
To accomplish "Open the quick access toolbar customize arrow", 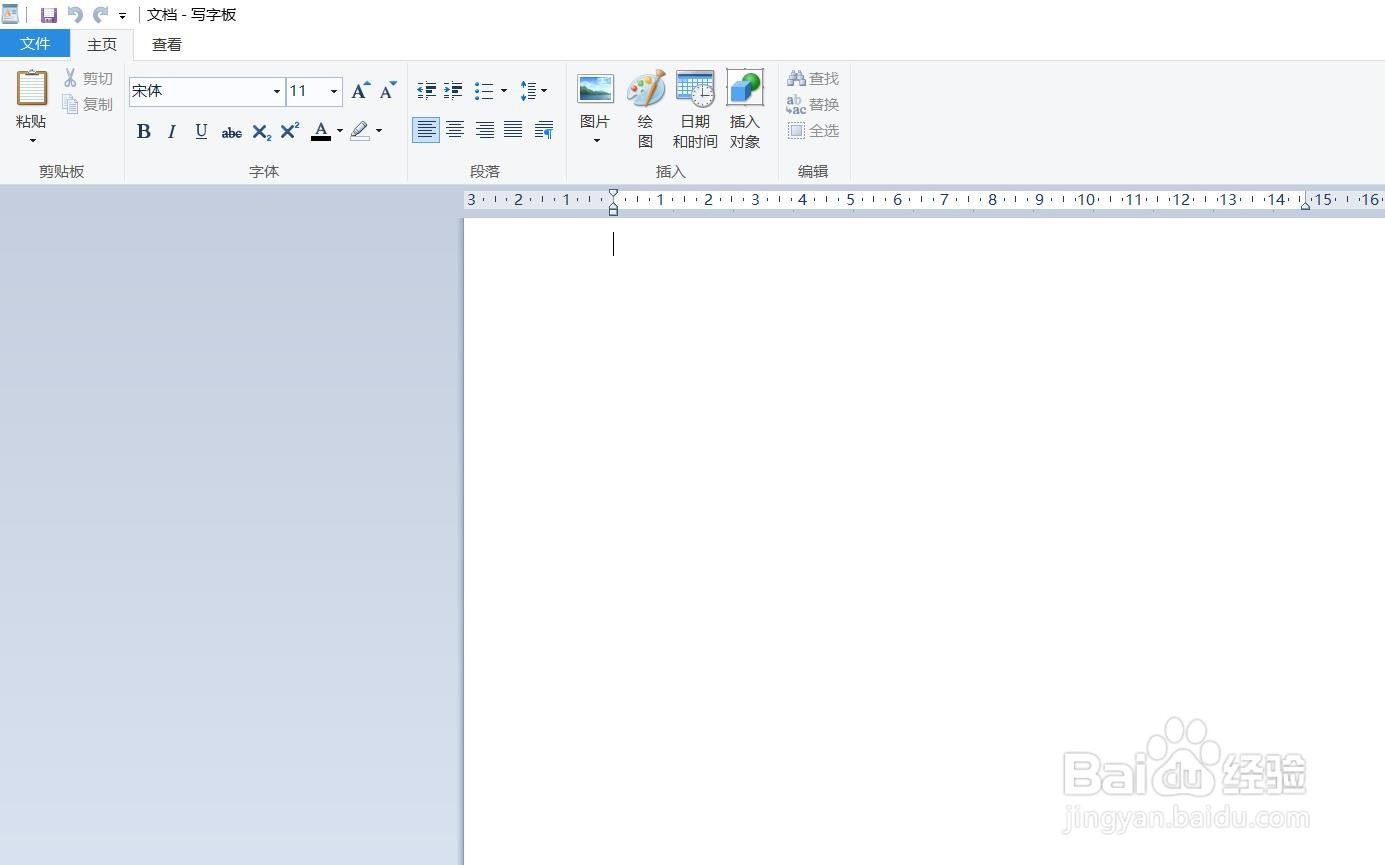I will coord(123,16).
